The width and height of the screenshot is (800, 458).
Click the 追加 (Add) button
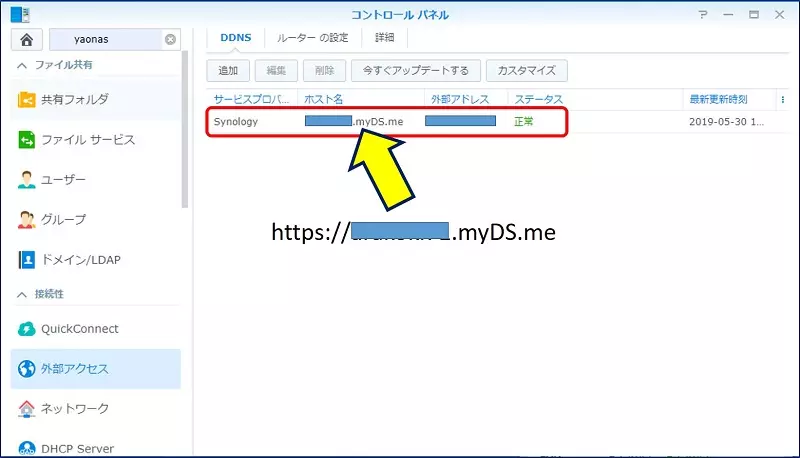click(228, 70)
